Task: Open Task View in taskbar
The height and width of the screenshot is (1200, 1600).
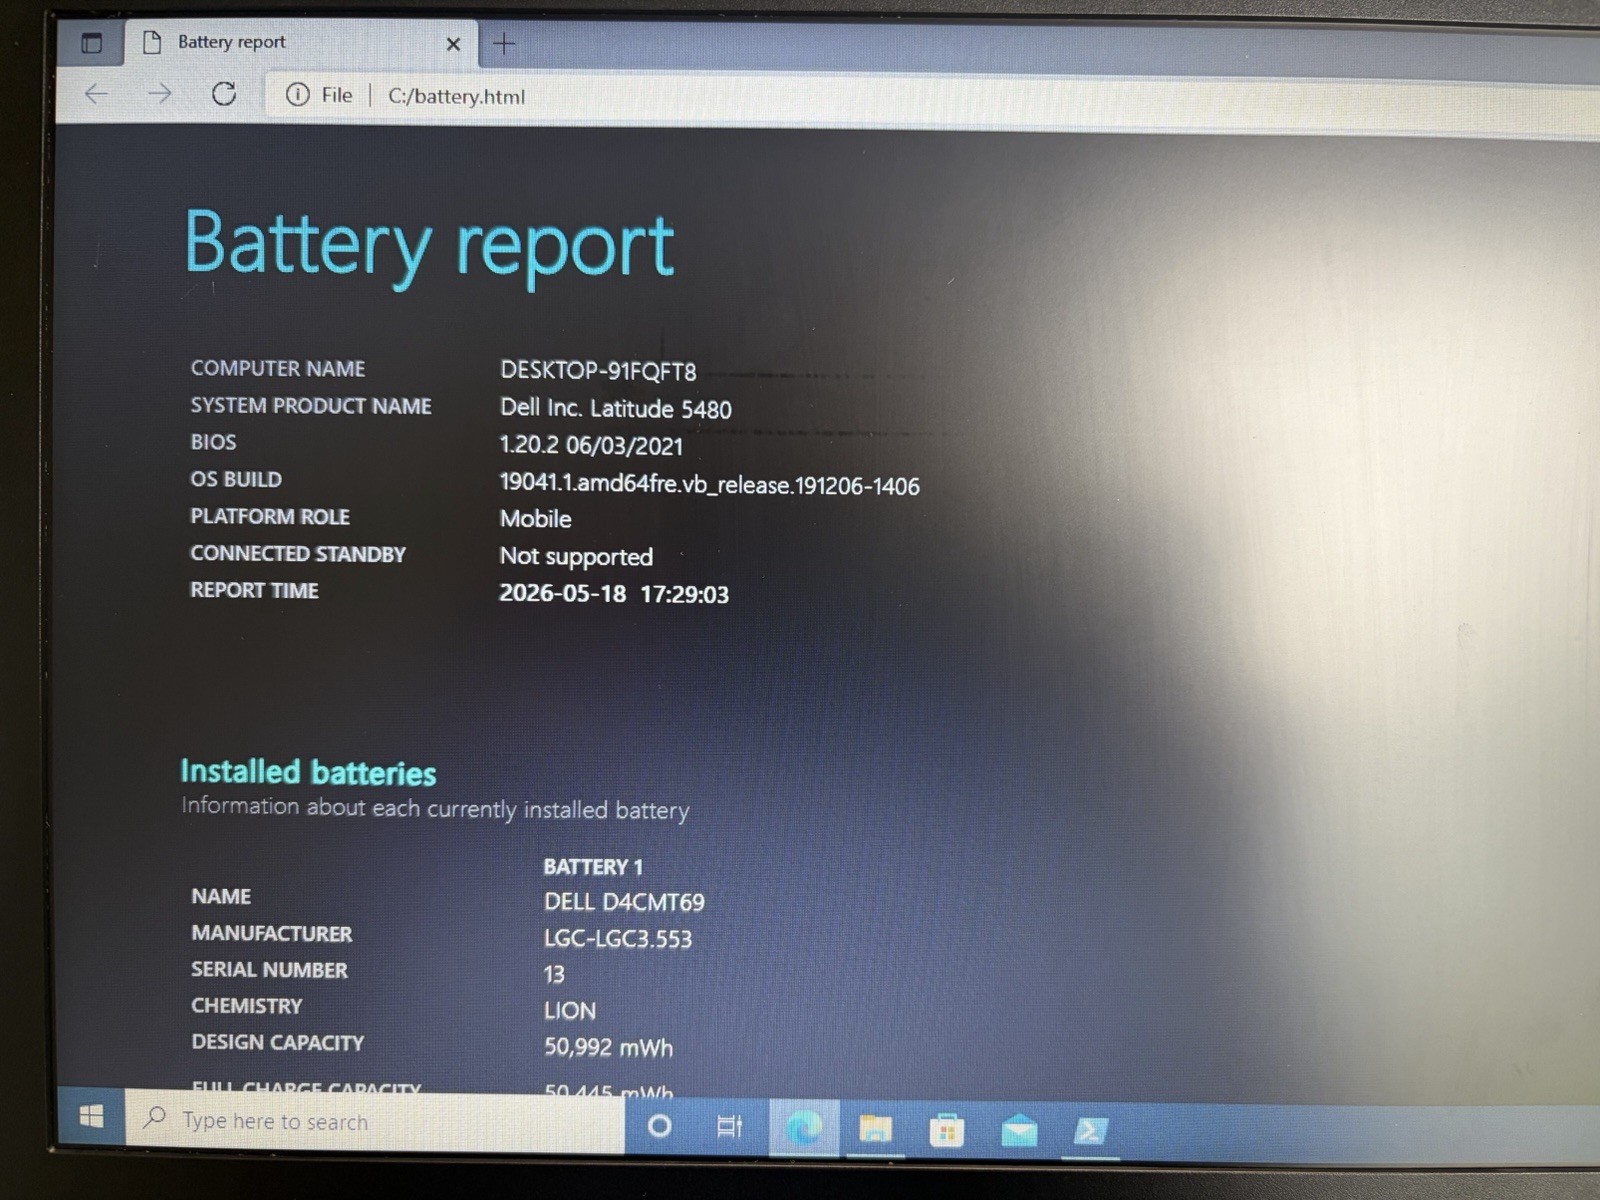Action: pos(730,1127)
